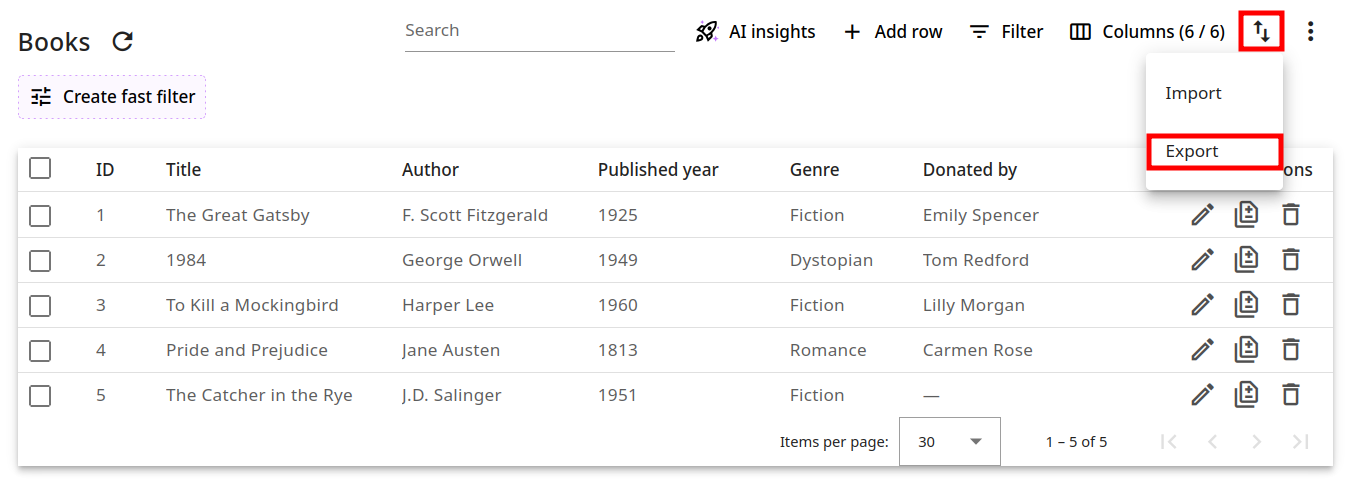Viewport: 1349px width, 479px height.
Task: Open the Columns (6 / 6) selector
Action: (1147, 32)
